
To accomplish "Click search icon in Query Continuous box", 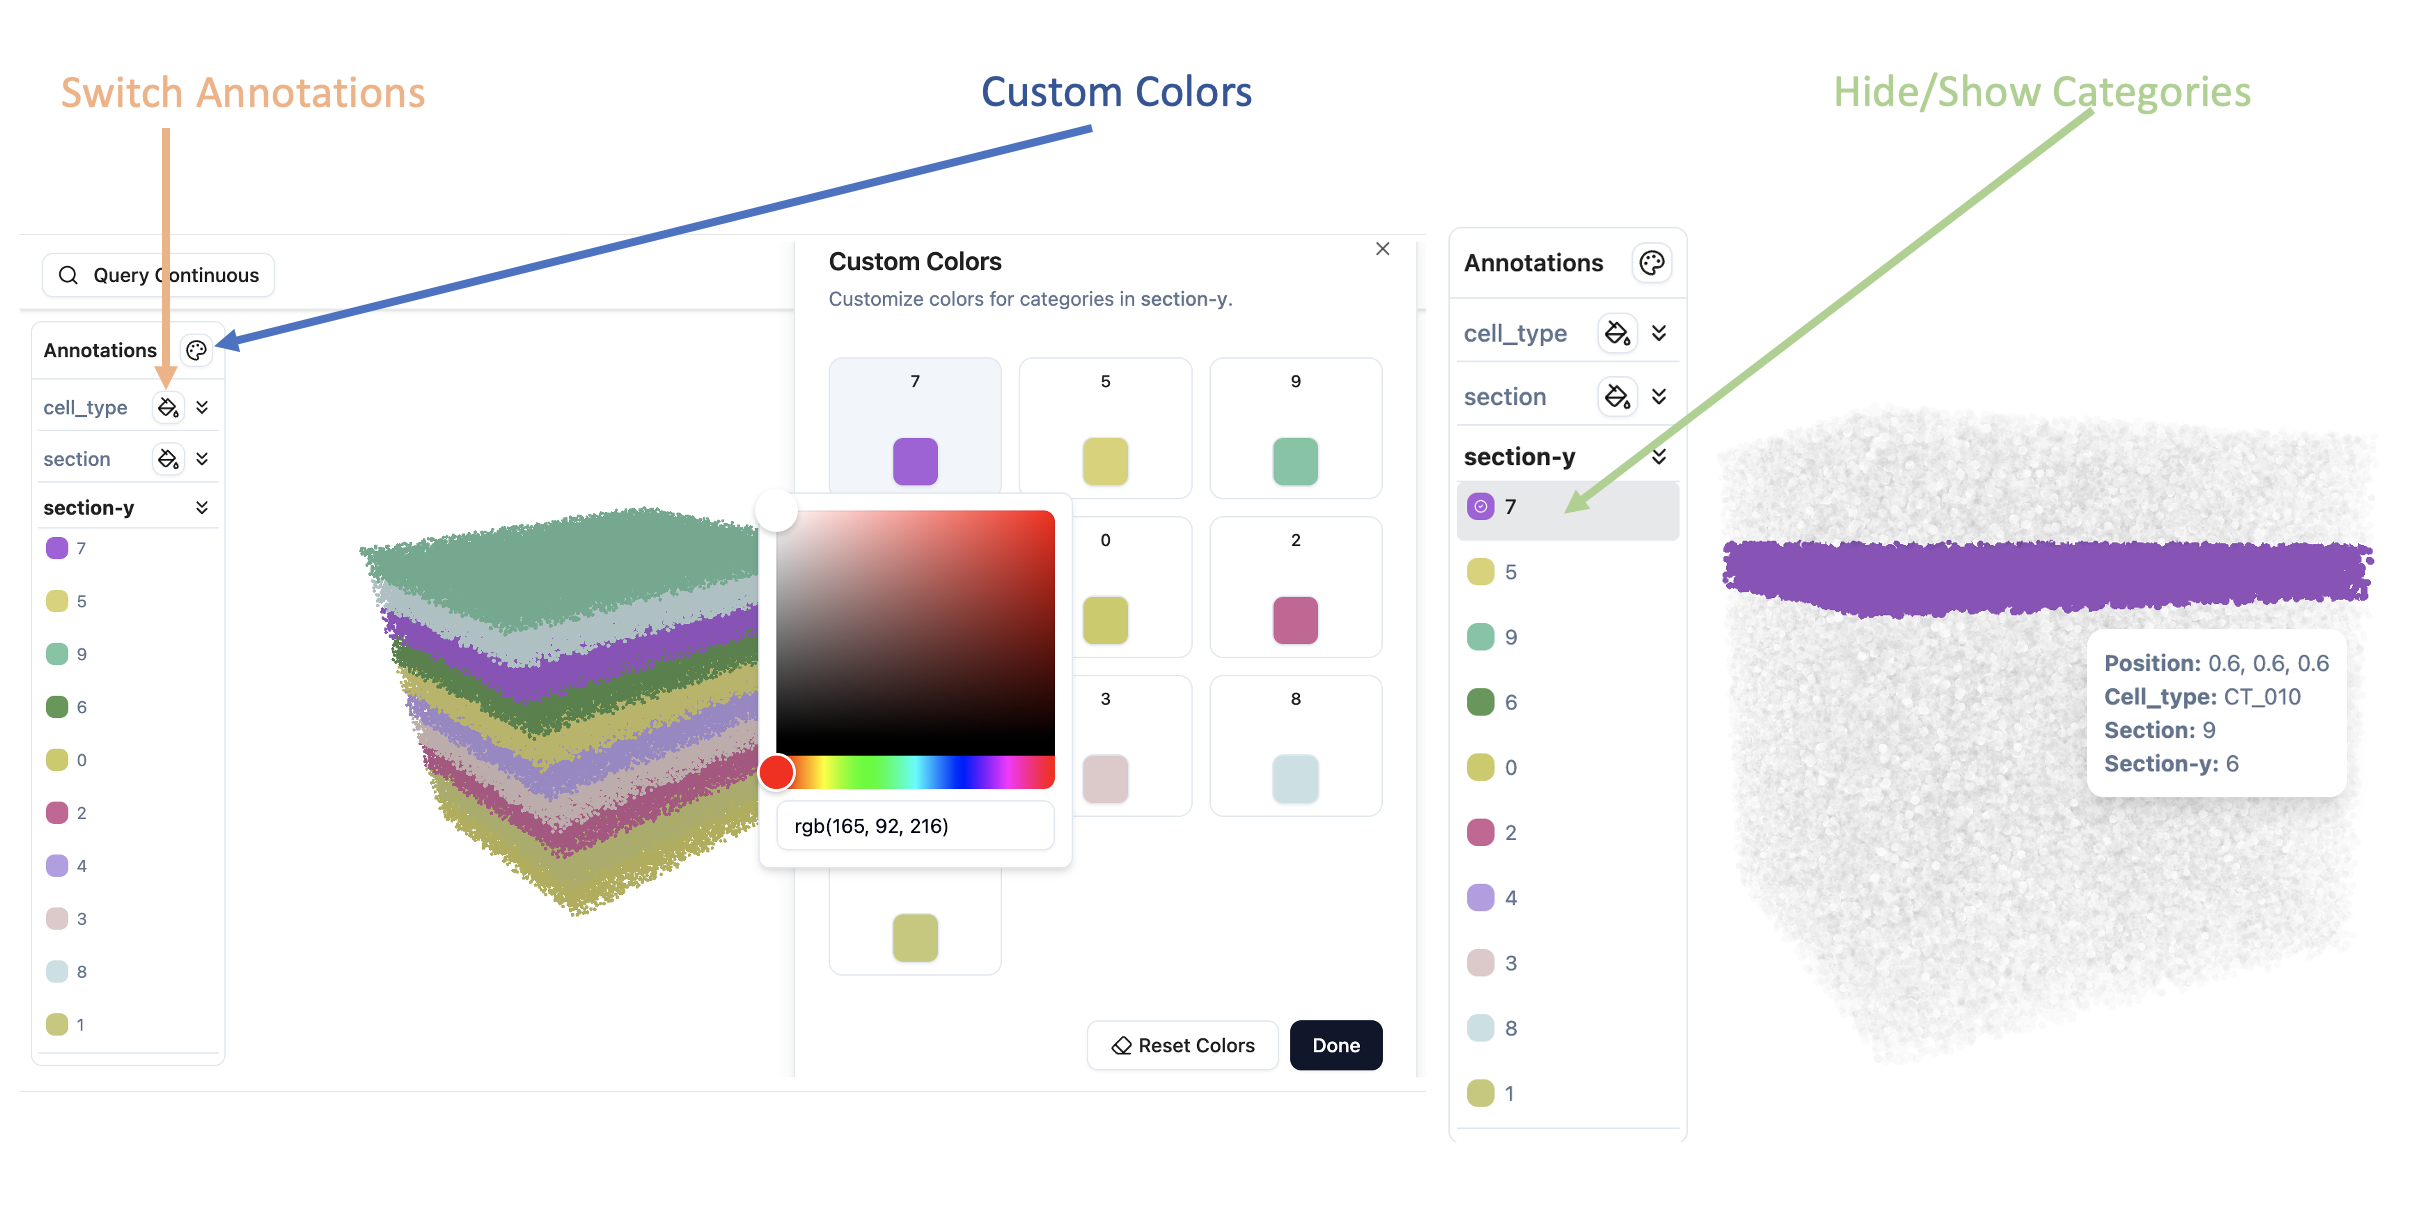I will [68, 275].
